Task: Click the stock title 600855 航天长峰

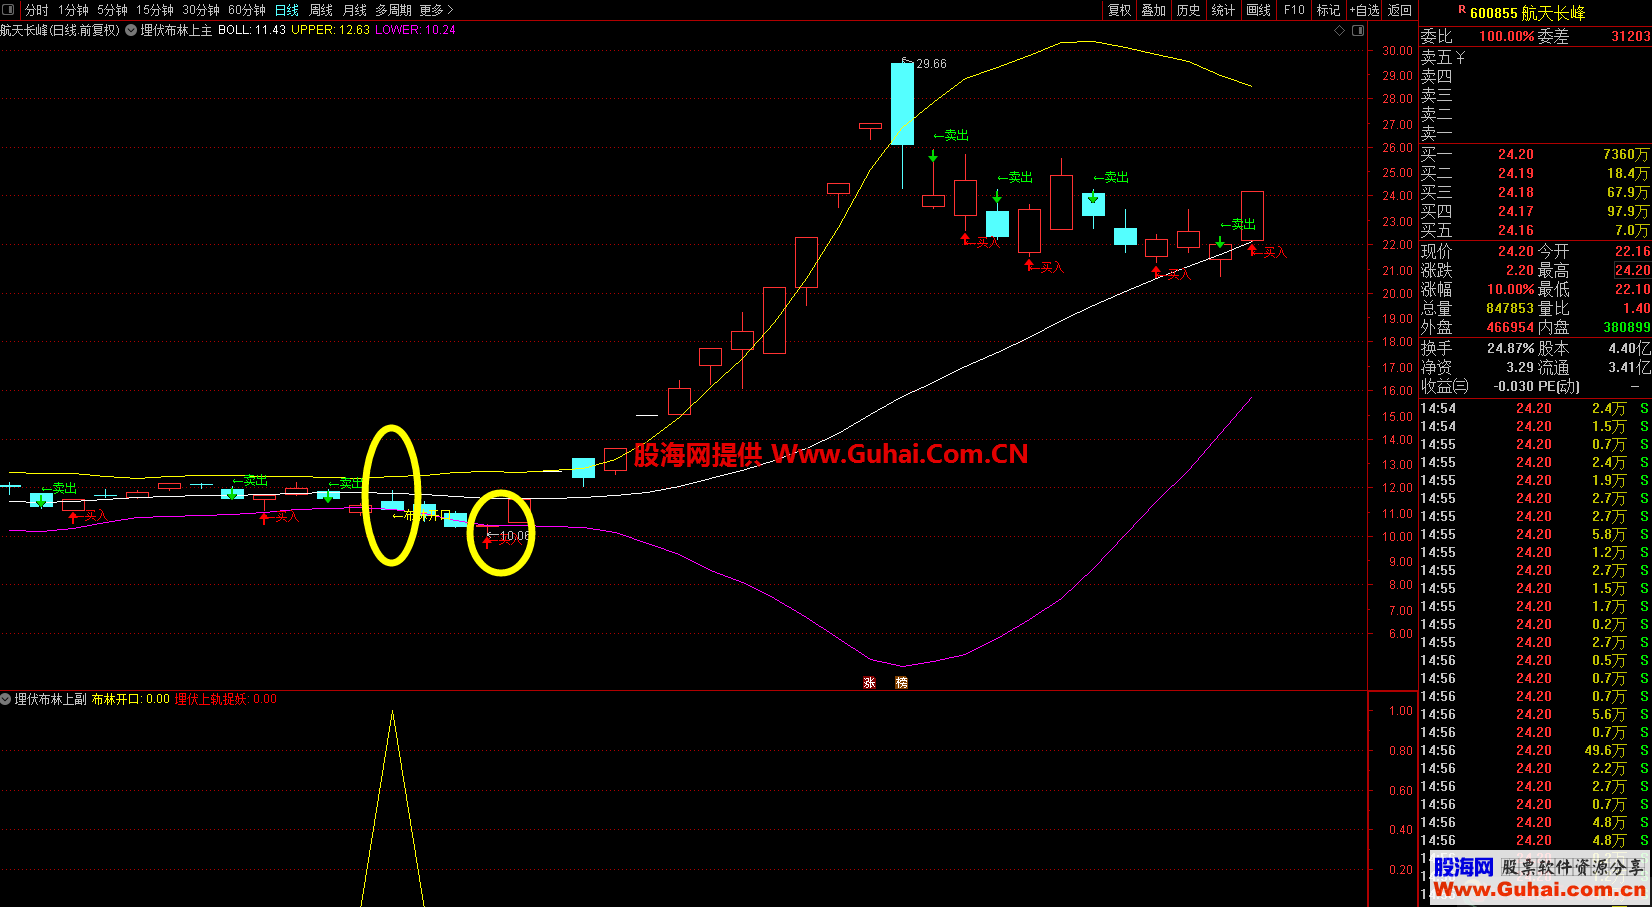Action: tap(1528, 13)
